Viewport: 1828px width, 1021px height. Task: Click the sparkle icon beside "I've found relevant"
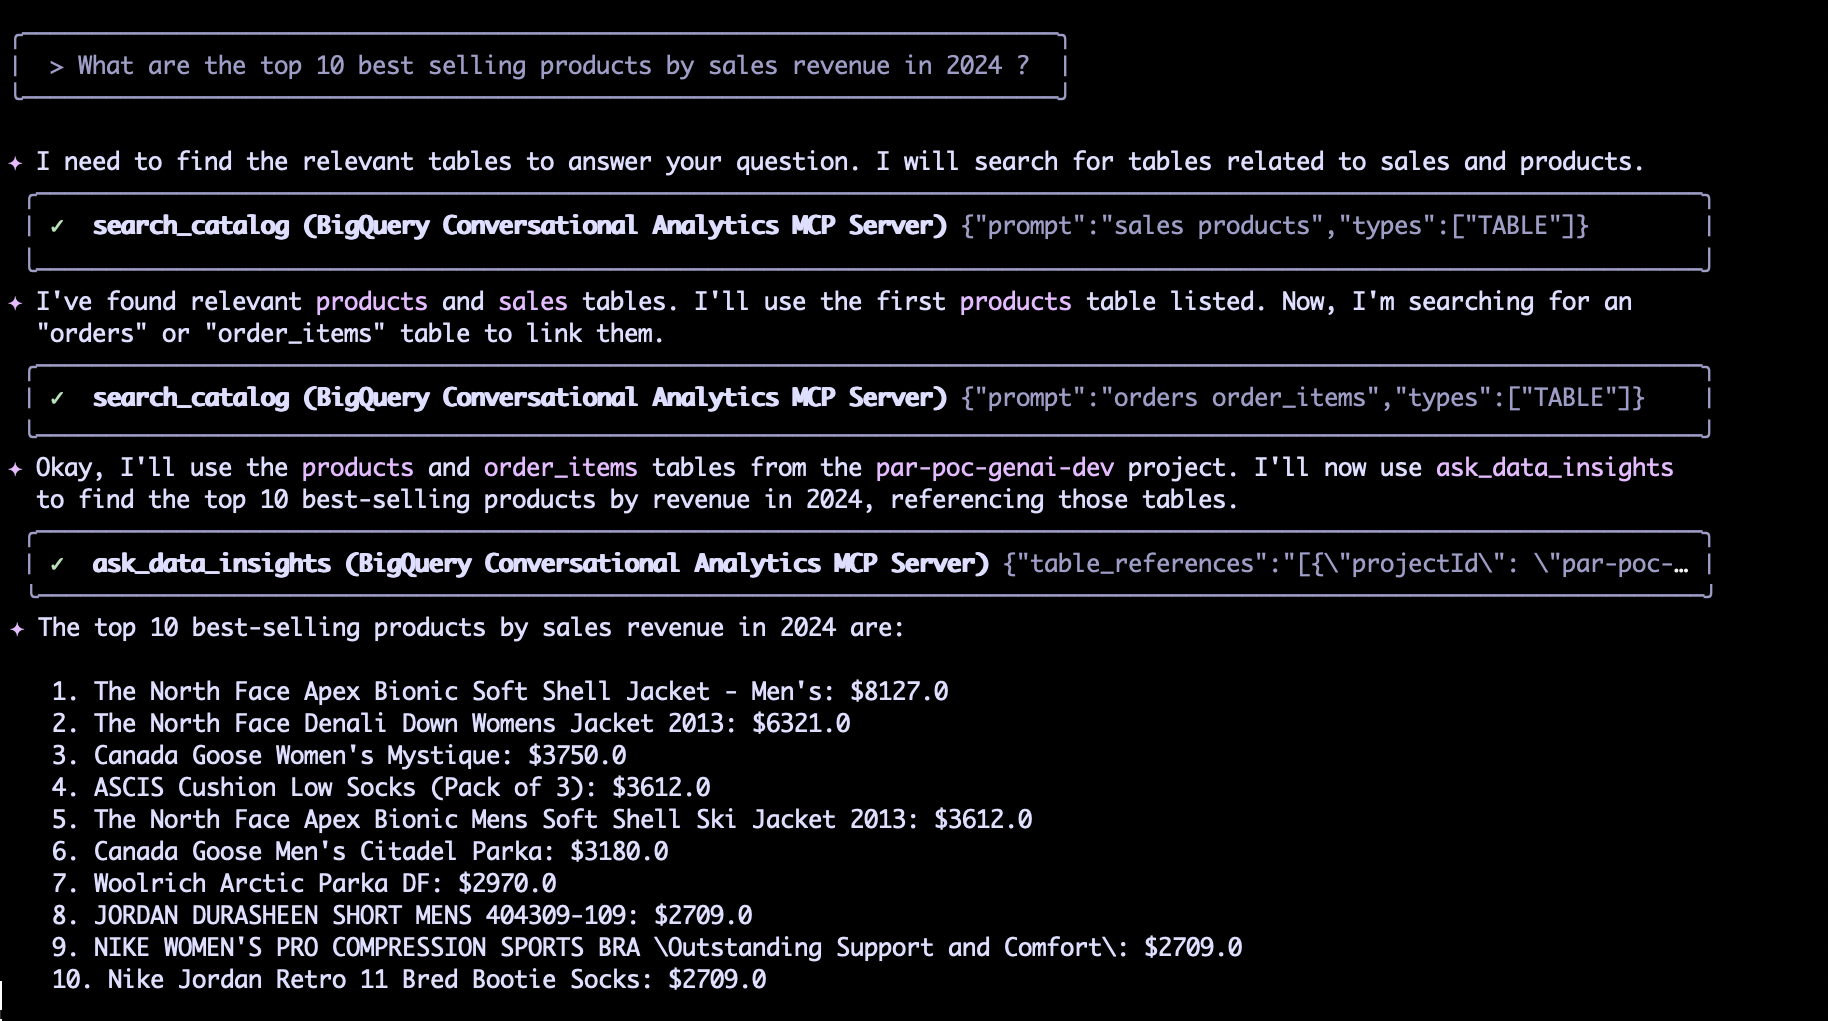coord(16,303)
